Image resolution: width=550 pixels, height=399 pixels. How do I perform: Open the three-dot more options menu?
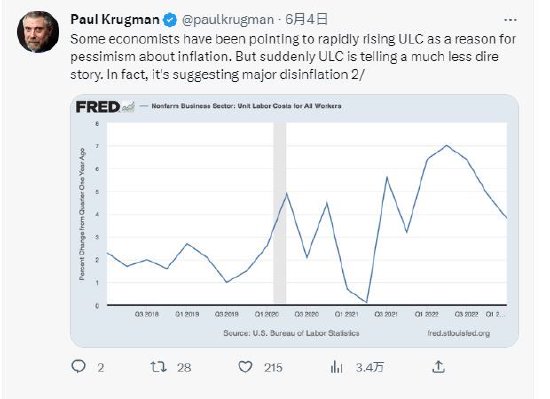[510, 20]
